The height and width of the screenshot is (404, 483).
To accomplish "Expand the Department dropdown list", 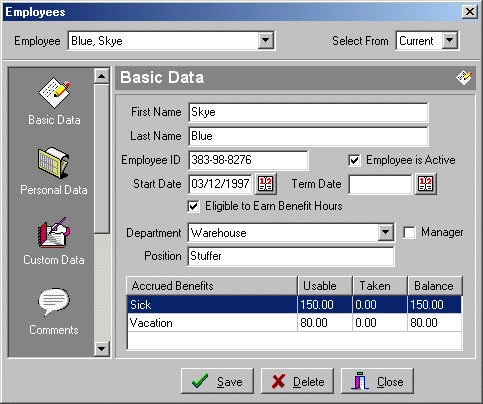I will click(x=386, y=232).
